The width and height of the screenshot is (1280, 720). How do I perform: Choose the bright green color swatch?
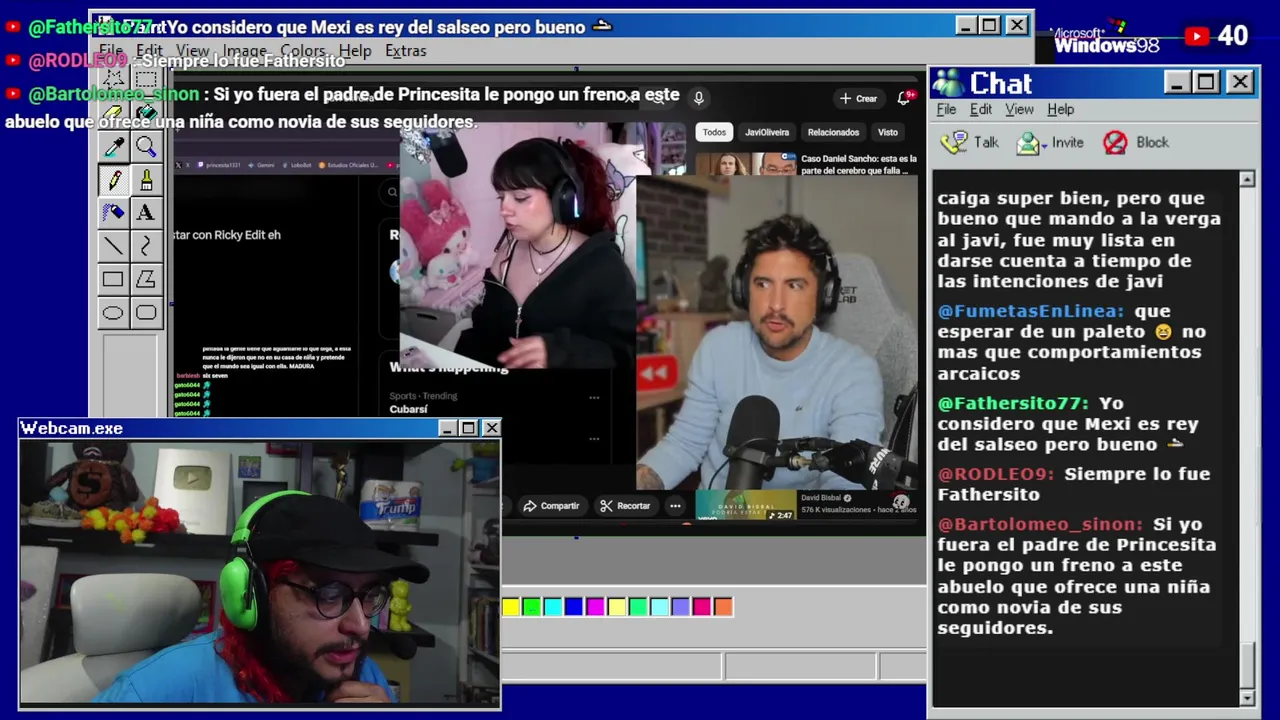(x=532, y=606)
